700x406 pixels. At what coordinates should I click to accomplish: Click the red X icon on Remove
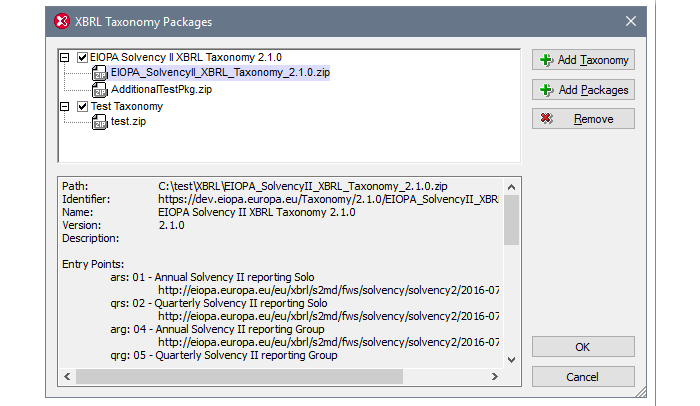[546, 119]
